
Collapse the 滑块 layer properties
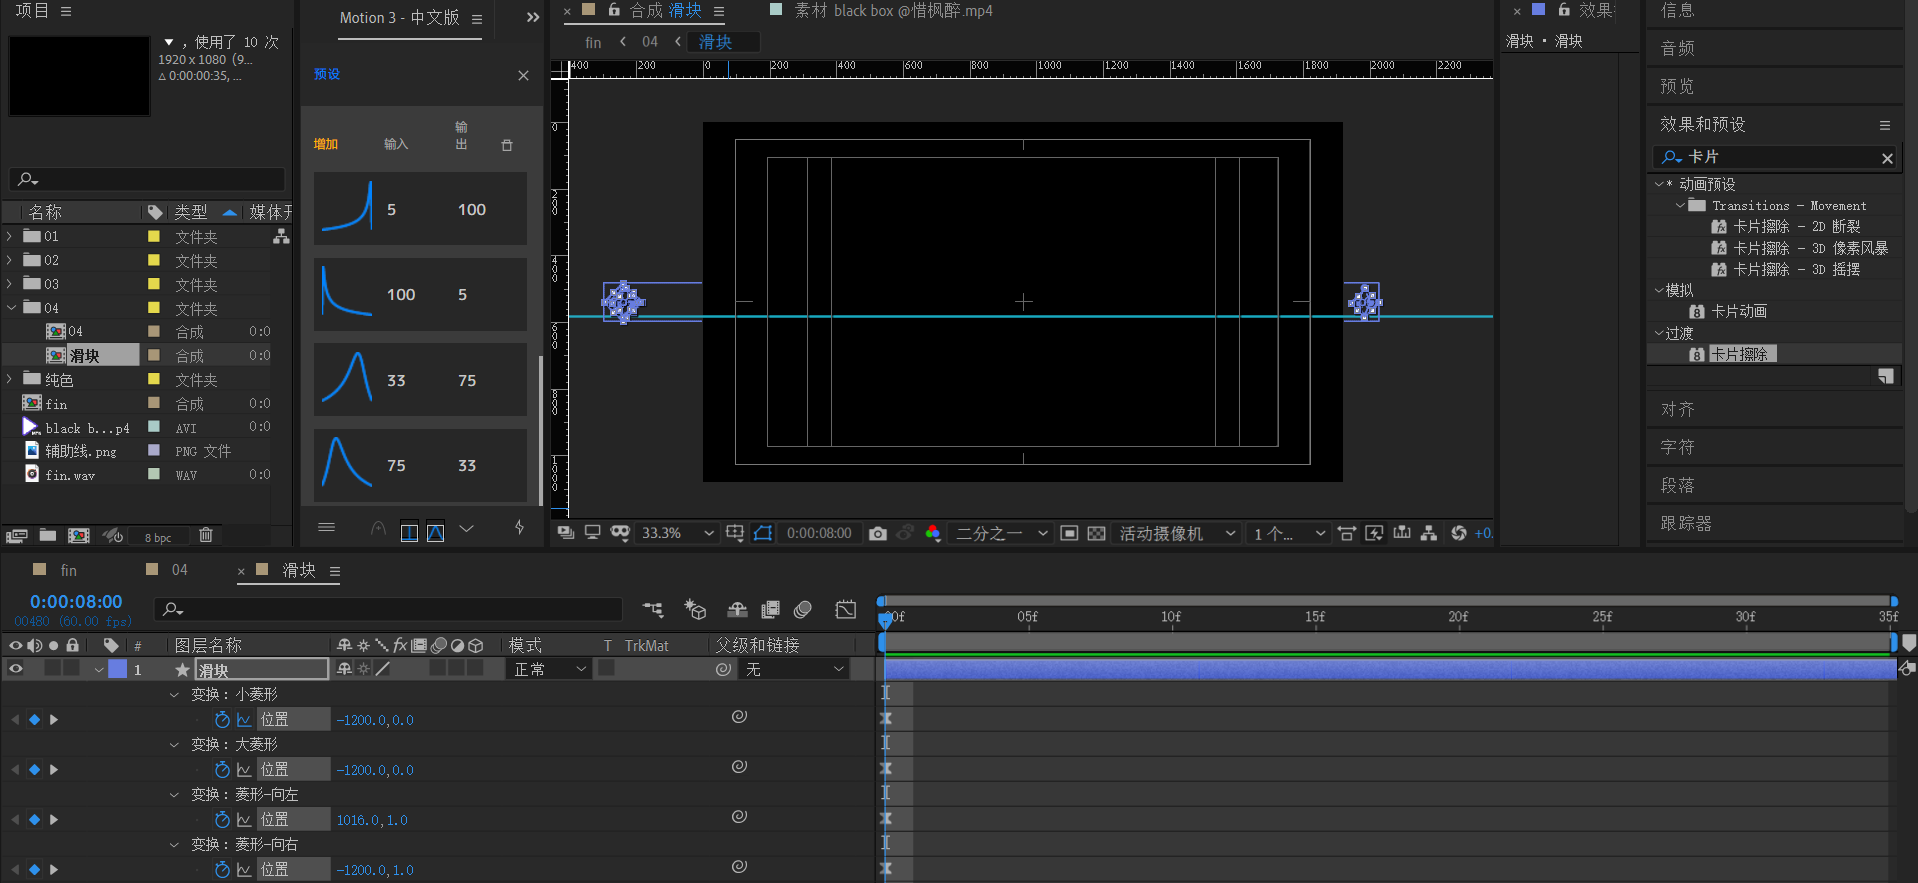99,669
